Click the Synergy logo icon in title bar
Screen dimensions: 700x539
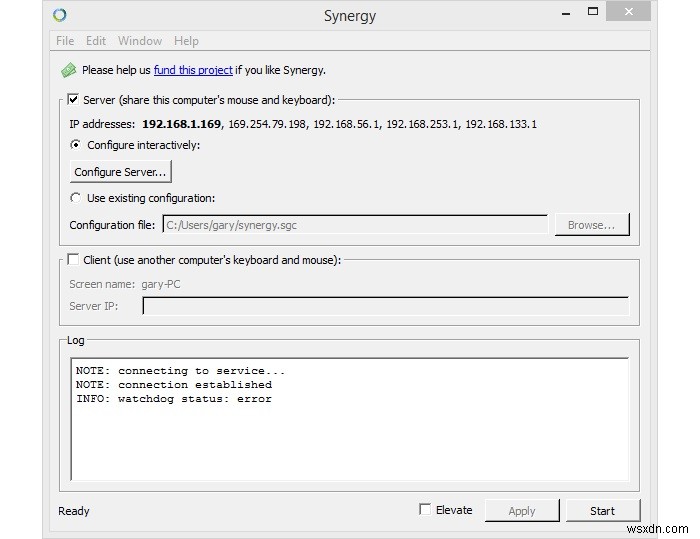[60, 15]
